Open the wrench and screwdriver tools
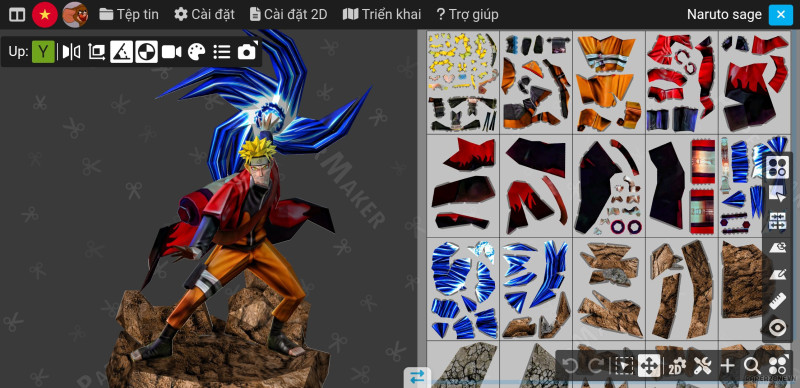 tap(703, 366)
